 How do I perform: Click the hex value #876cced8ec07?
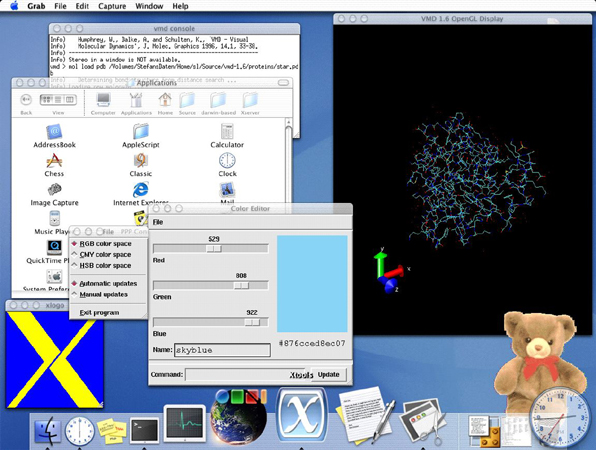point(312,343)
